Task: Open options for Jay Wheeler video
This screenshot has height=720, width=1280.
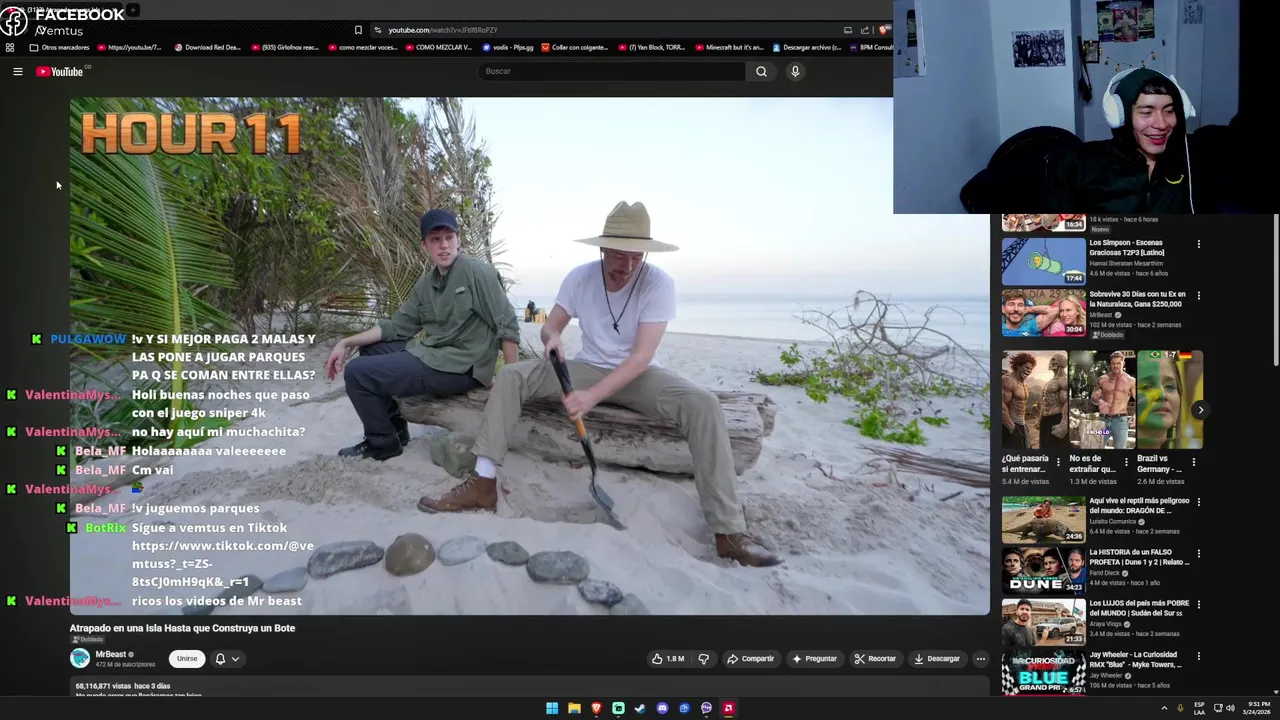Action: pos(1199,656)
